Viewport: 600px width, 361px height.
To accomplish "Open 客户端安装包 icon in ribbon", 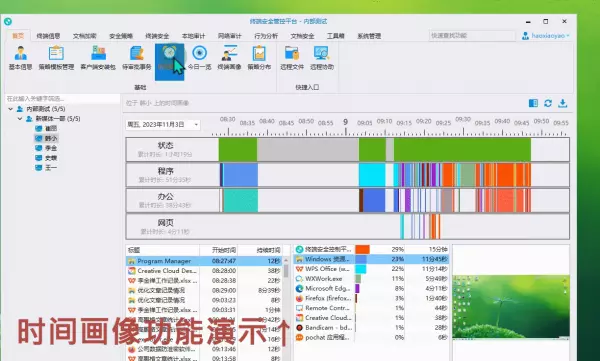I will click(x=98, y=54).
